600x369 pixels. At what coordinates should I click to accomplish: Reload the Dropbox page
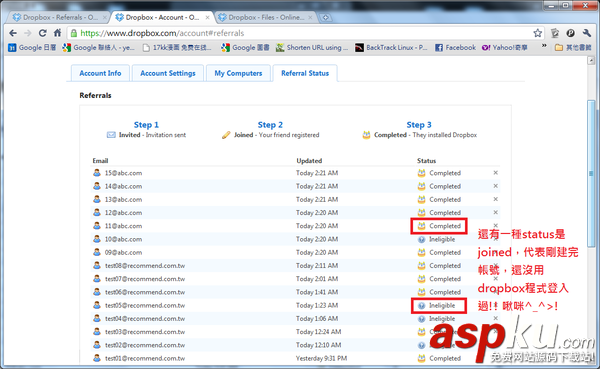pos(42,33)
